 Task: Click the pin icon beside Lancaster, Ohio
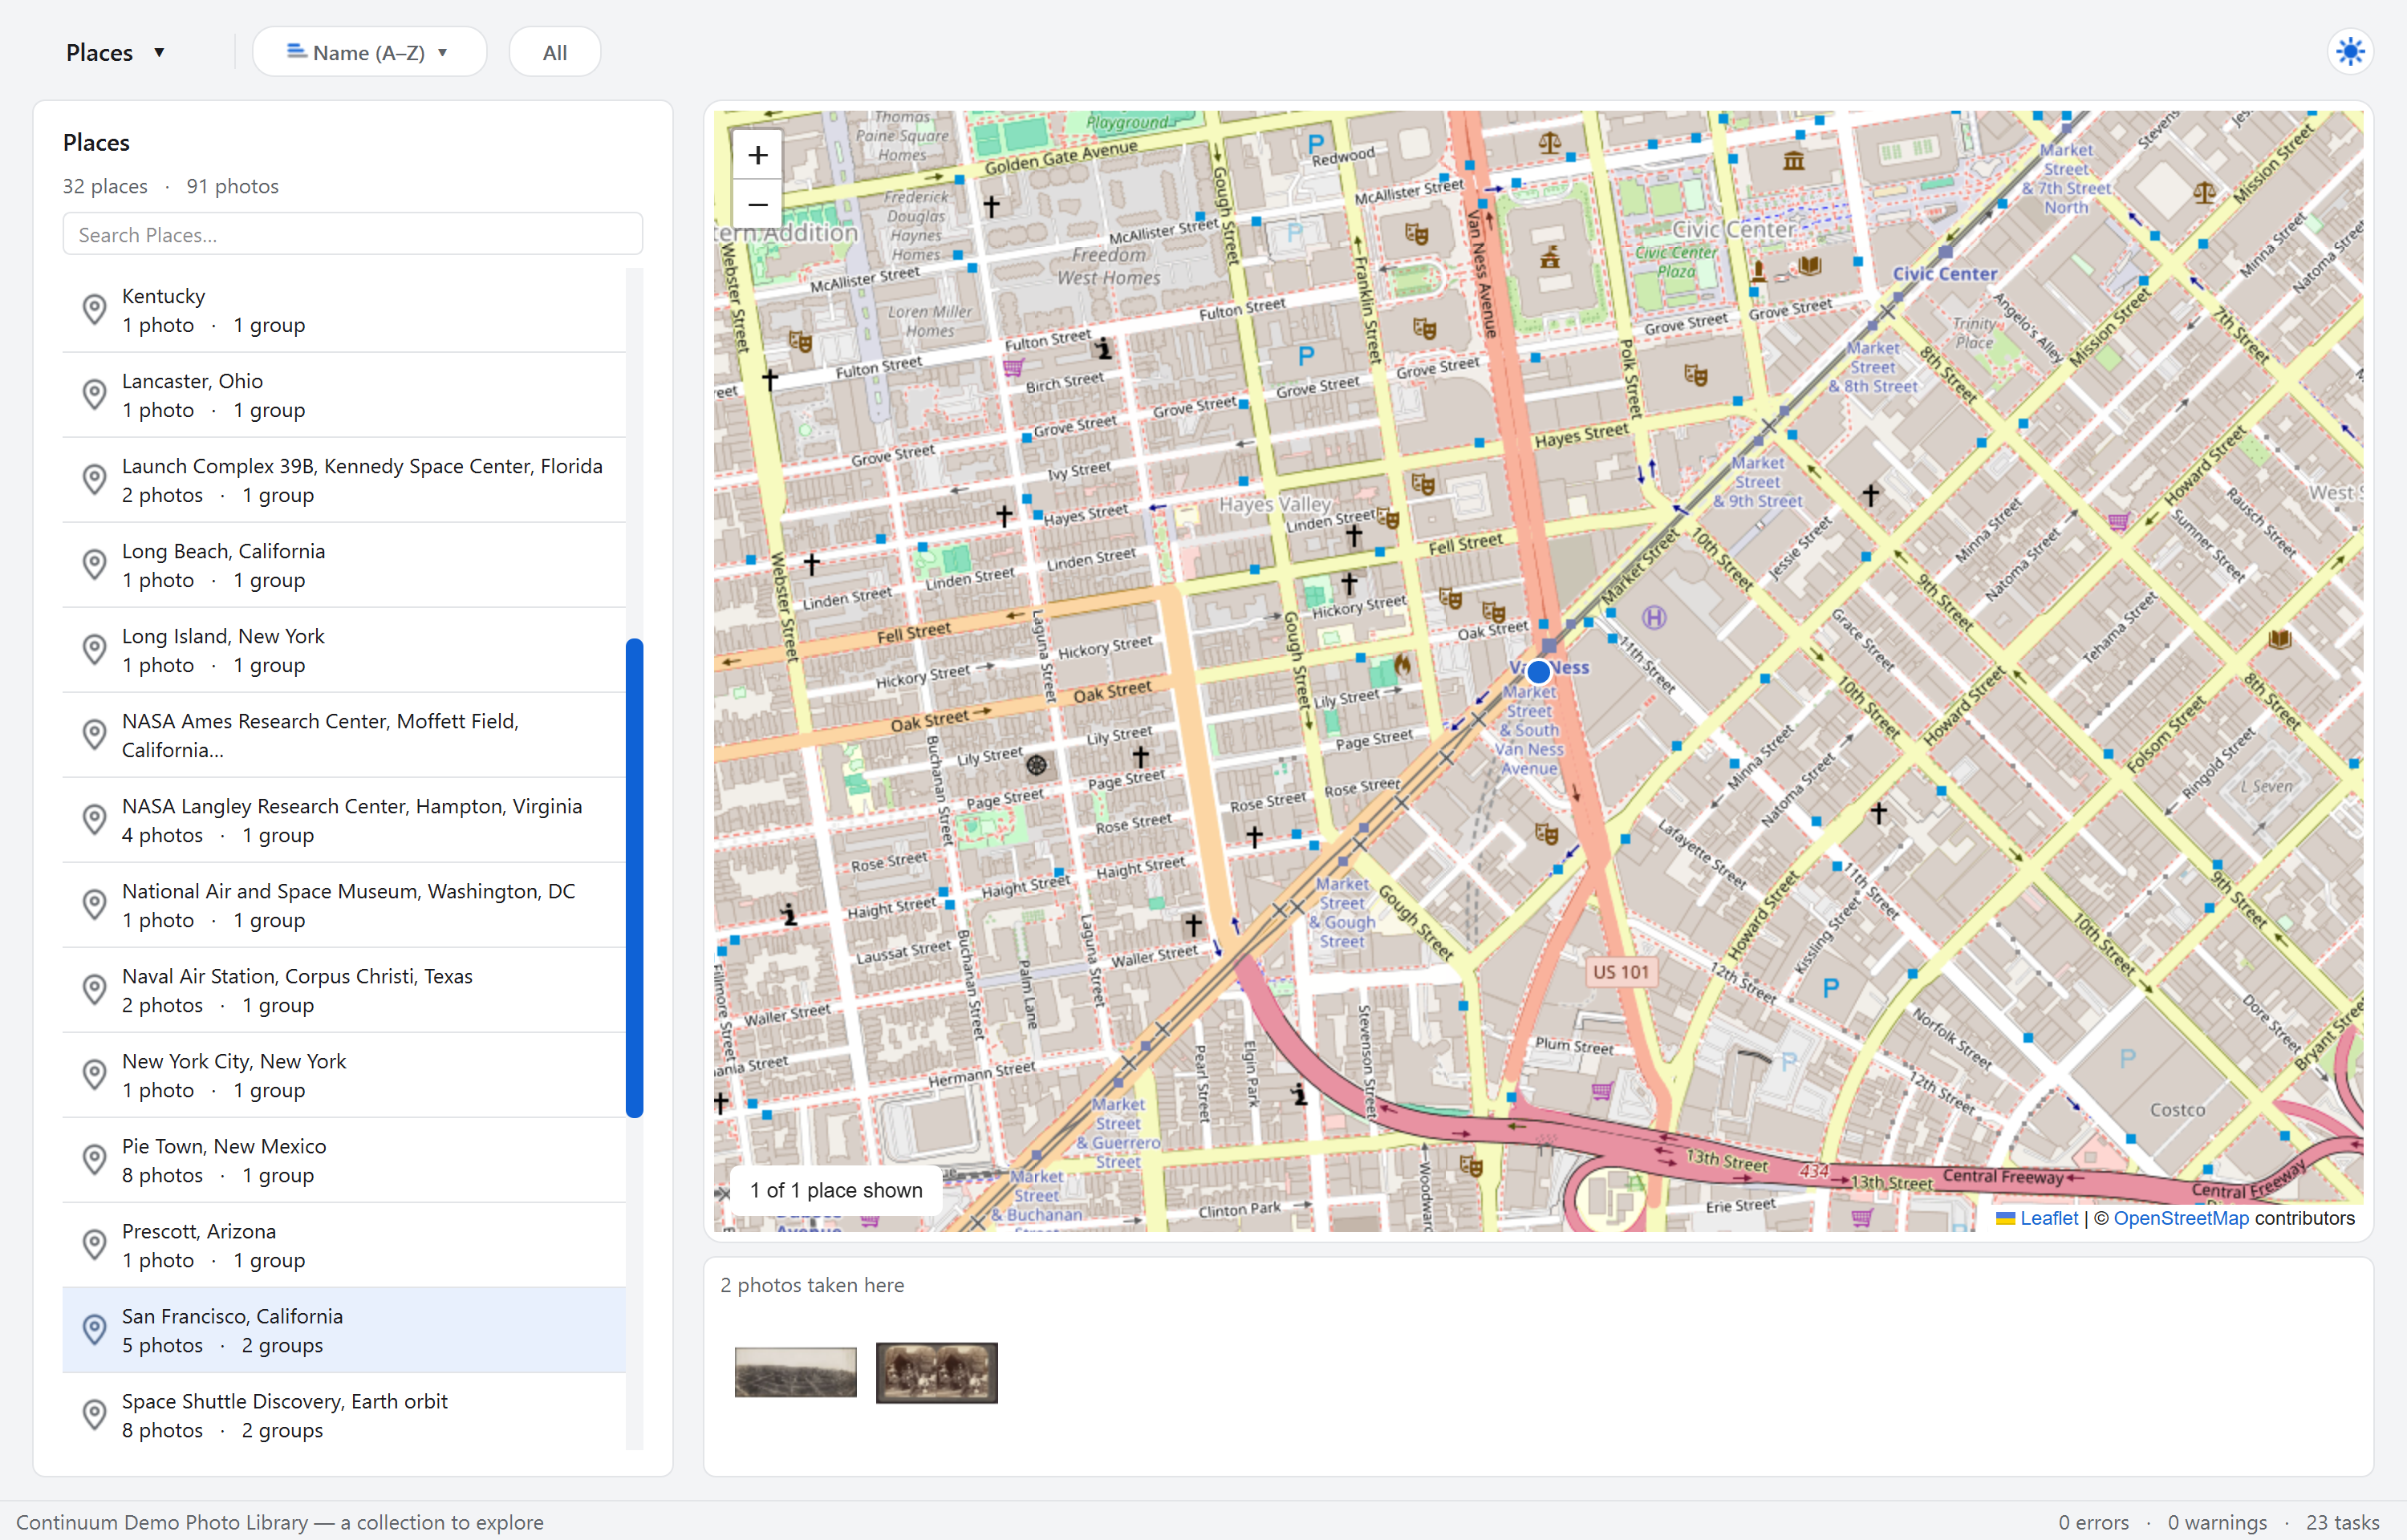click(94, 395)
